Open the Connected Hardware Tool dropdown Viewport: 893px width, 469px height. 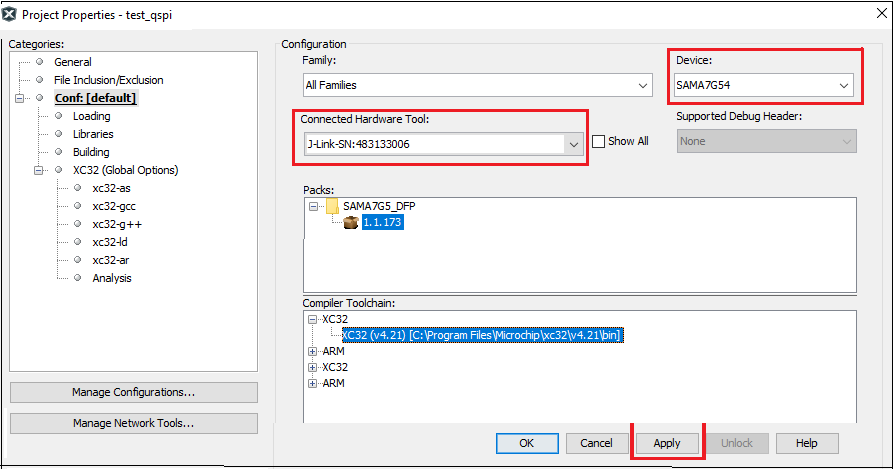coord(444,144)
